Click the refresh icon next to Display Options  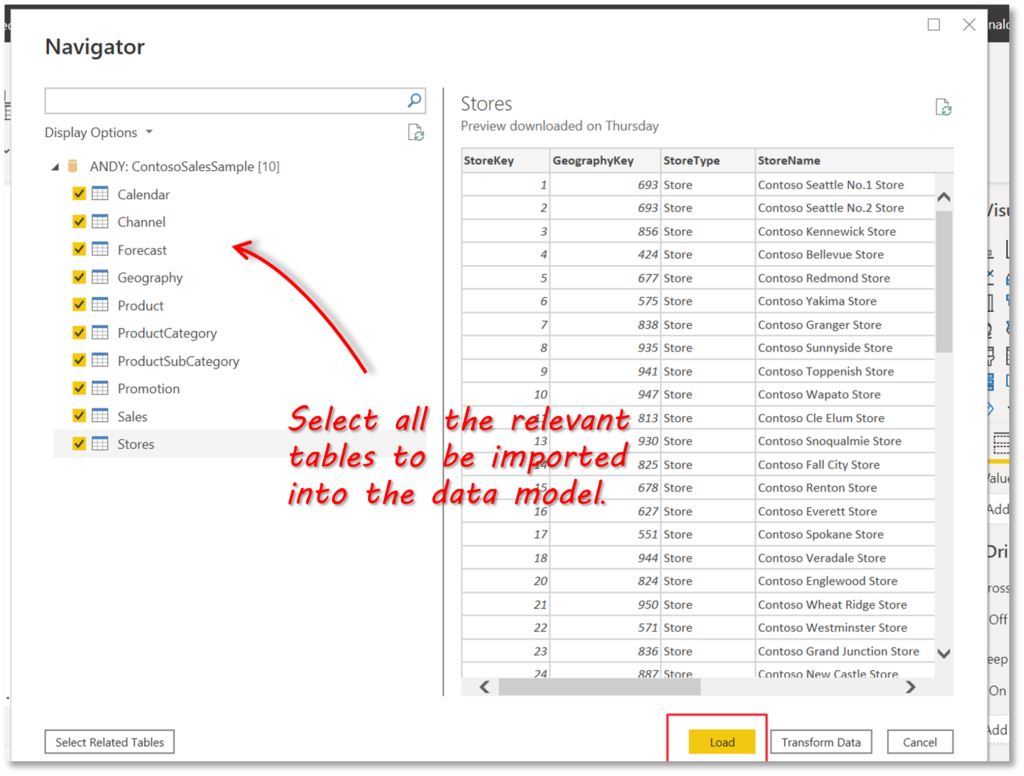pyautogui.click(x=415, y=131)
